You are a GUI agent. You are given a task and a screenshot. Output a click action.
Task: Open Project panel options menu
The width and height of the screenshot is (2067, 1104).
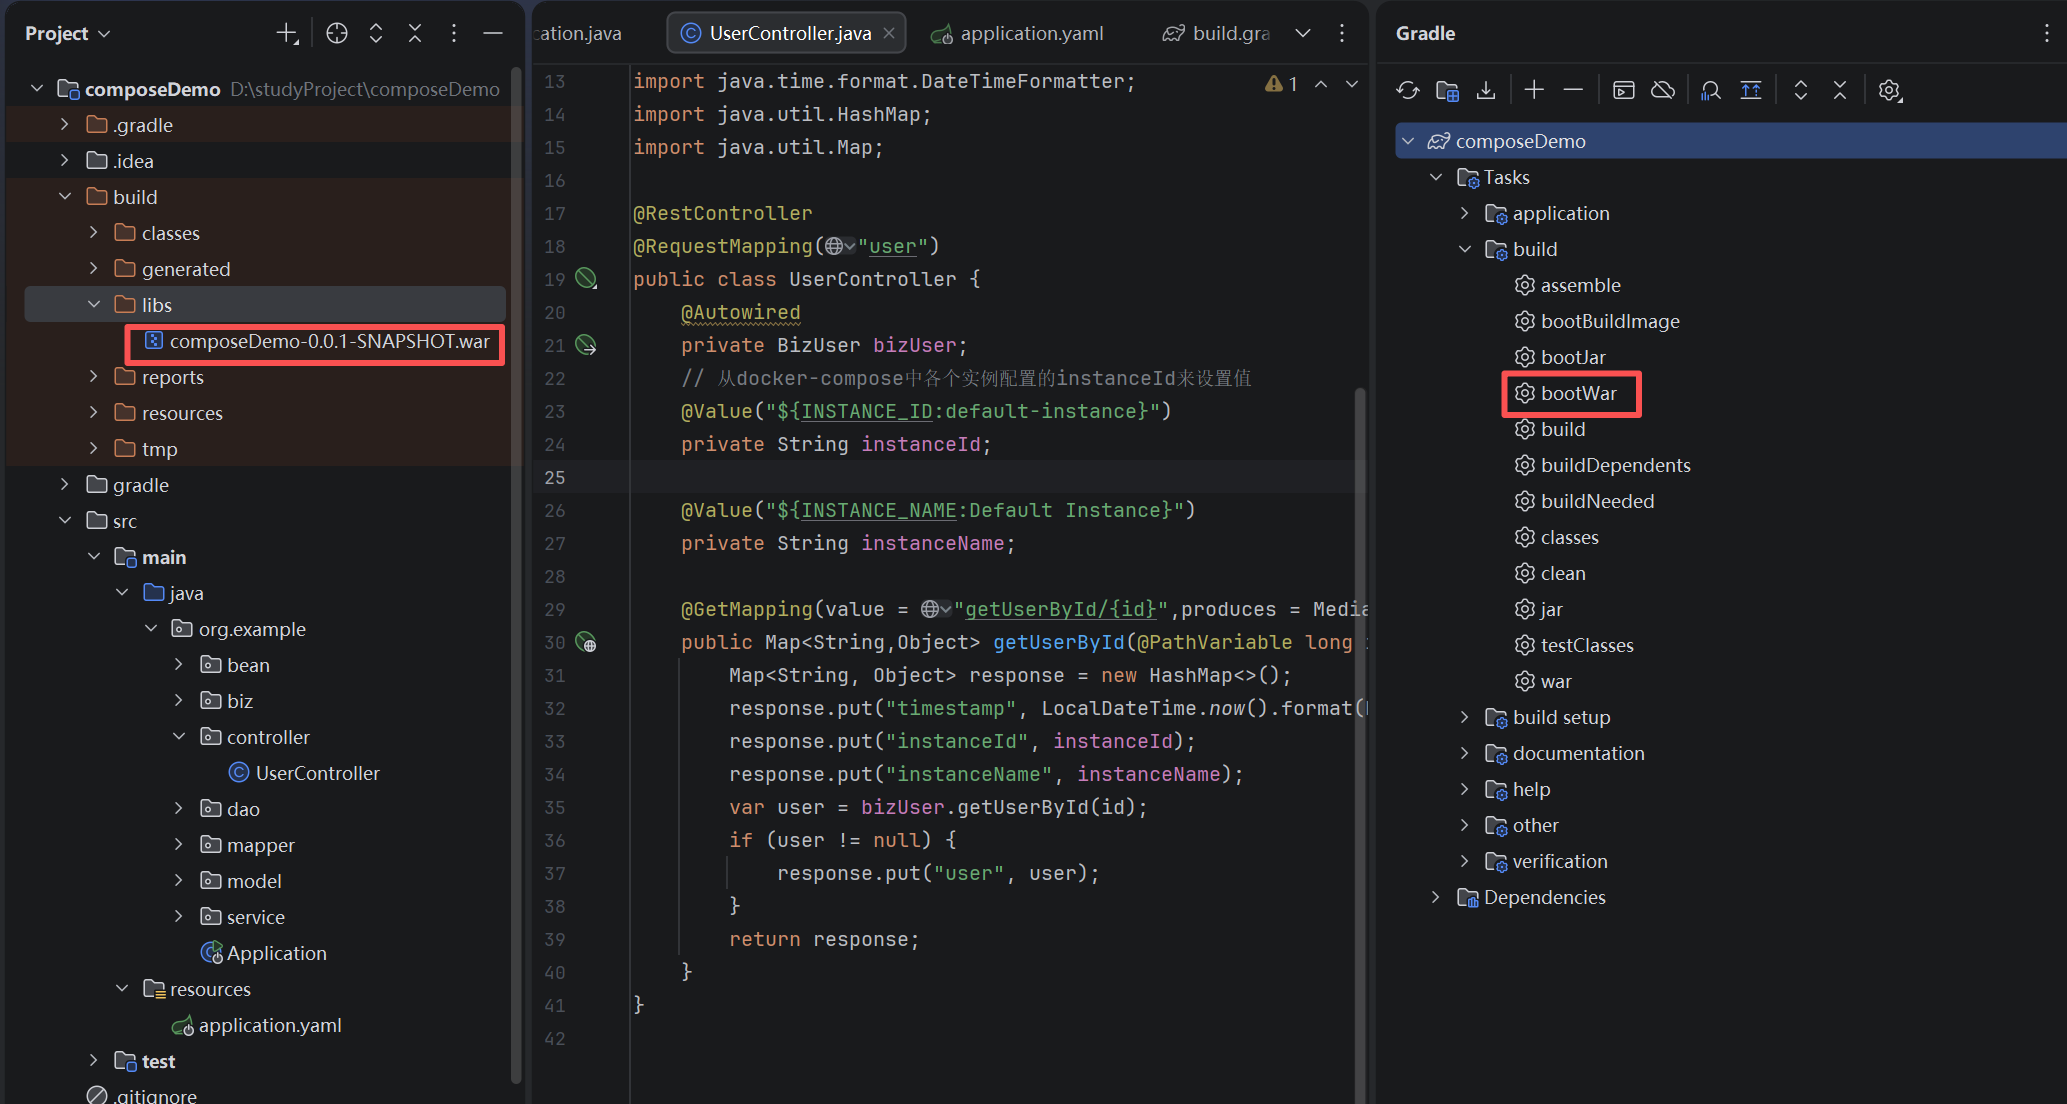(x=454, y=33)
